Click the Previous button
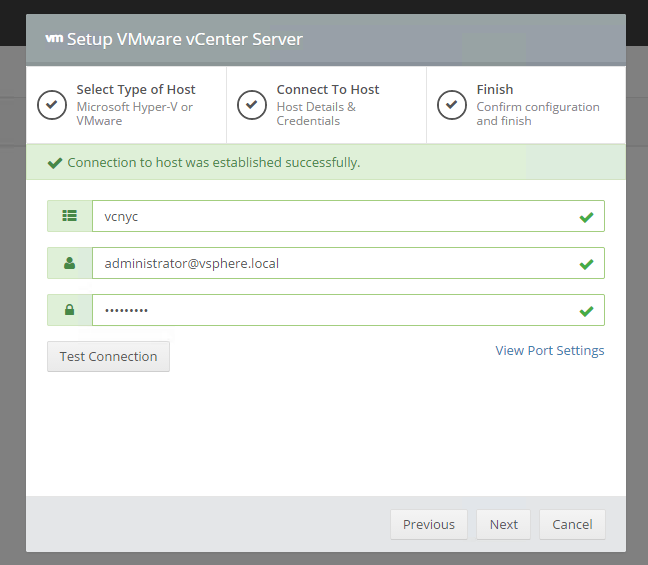The image size is (648, 565). coord(429,524)
